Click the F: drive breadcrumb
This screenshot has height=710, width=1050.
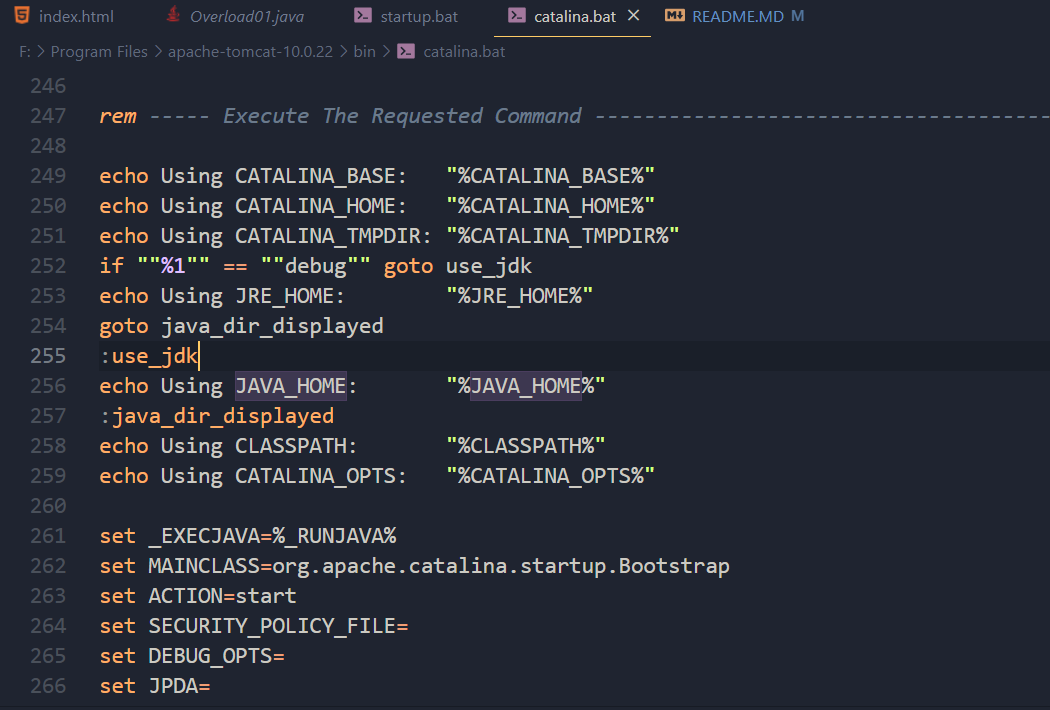[25, 51]
